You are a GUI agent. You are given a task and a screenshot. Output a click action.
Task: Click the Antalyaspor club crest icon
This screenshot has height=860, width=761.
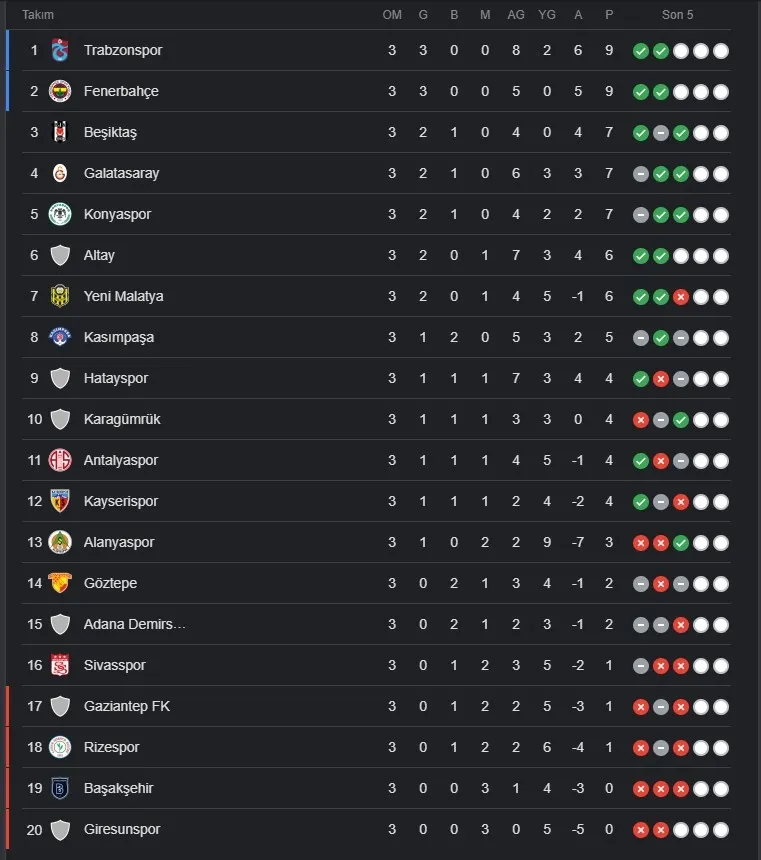pos(60,460)
